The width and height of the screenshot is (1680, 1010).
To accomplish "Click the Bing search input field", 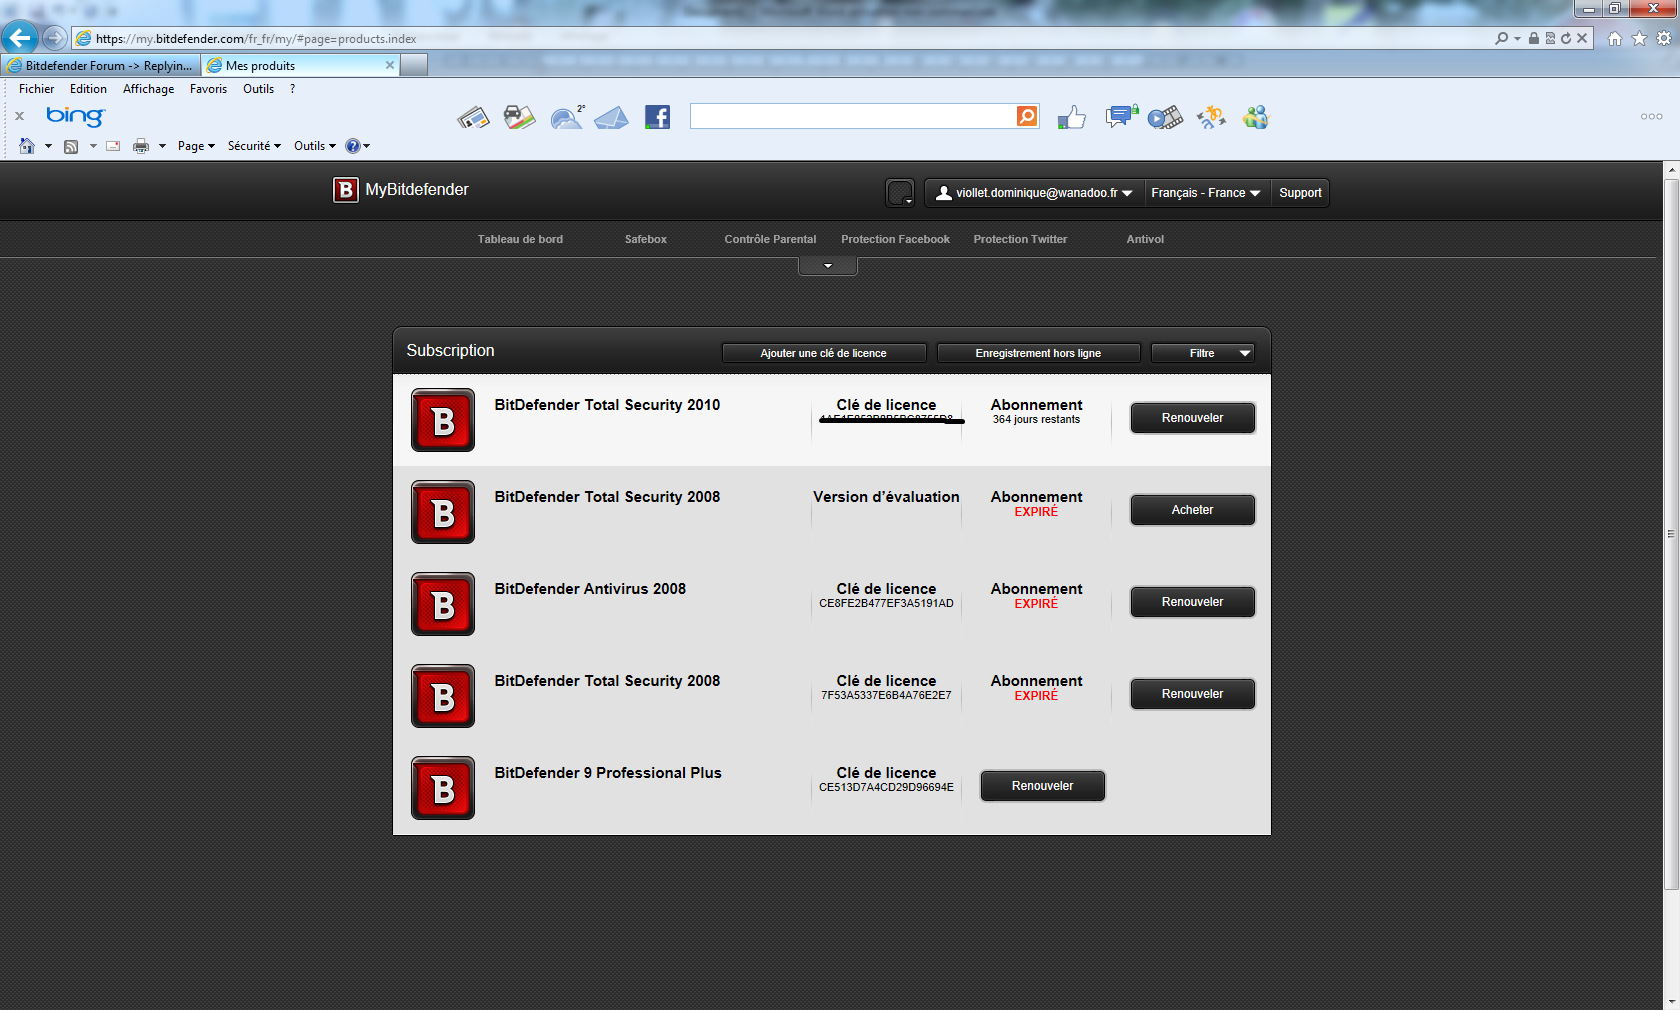I will 853,116.
